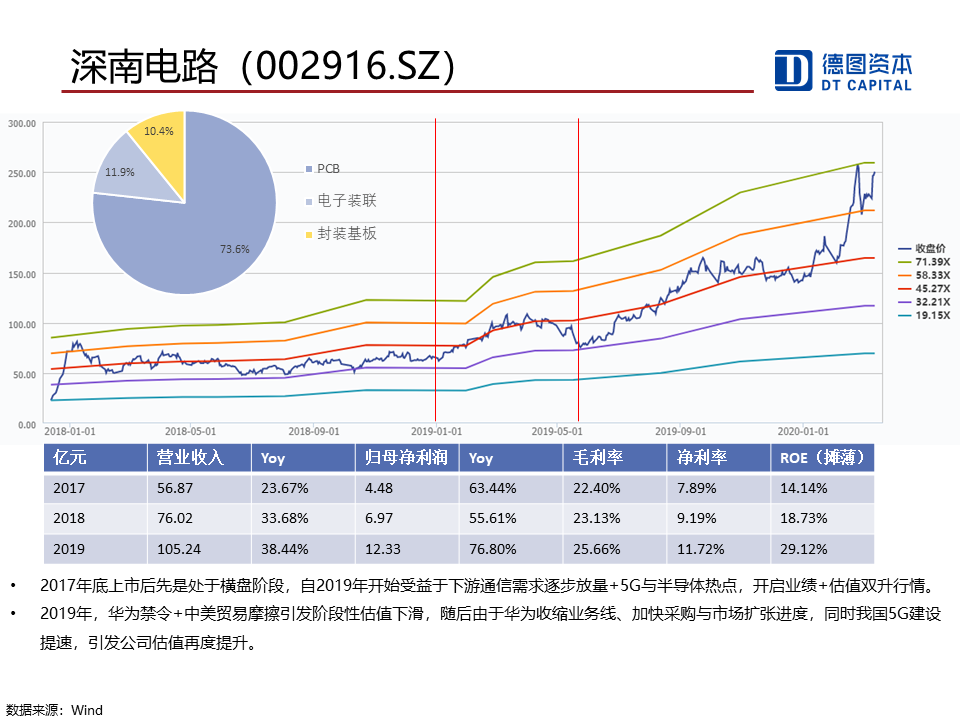Viewport: 960px width, 720px height.
Task: Click the 营业收入 column header
Action: [200, 458]
